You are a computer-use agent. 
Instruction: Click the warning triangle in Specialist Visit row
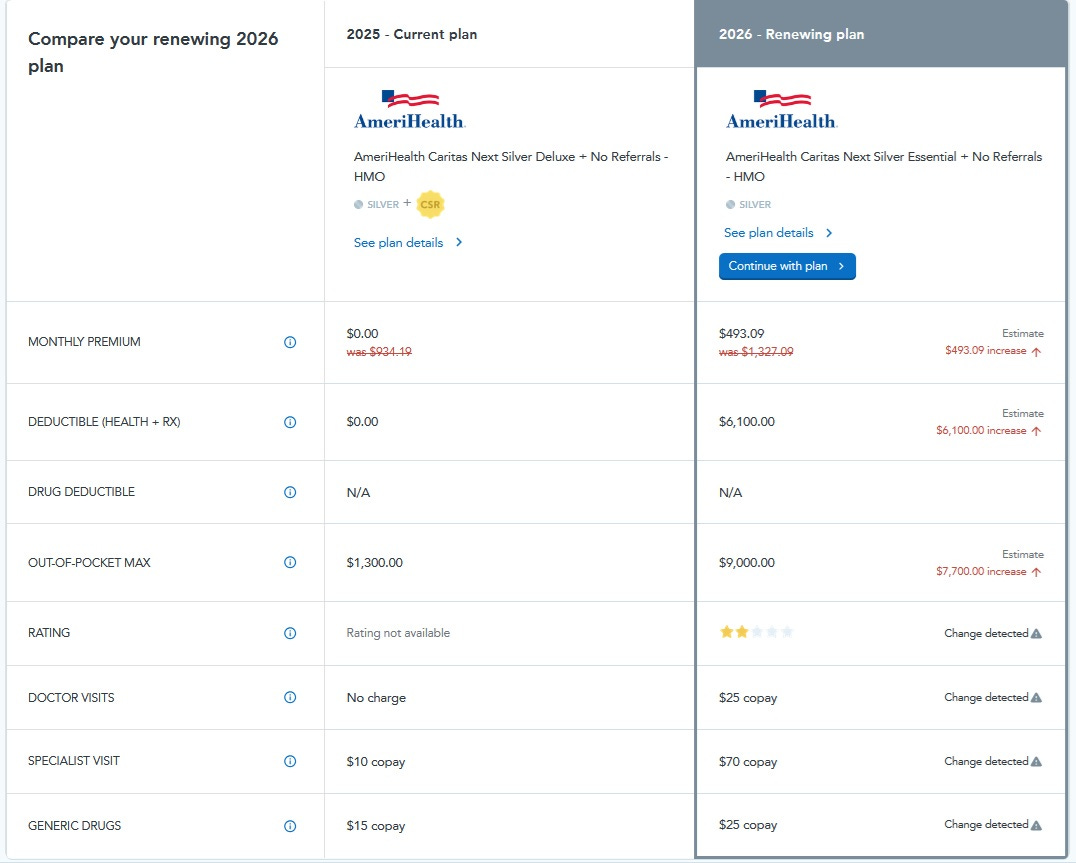tap(1036, 761)
